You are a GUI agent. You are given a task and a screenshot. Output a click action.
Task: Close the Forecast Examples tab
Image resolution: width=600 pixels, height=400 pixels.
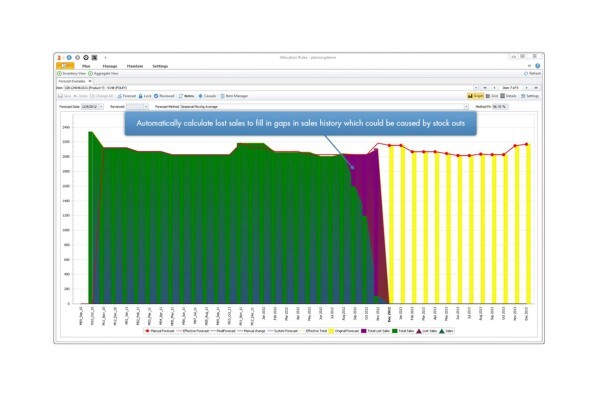(x=90, y=81)
